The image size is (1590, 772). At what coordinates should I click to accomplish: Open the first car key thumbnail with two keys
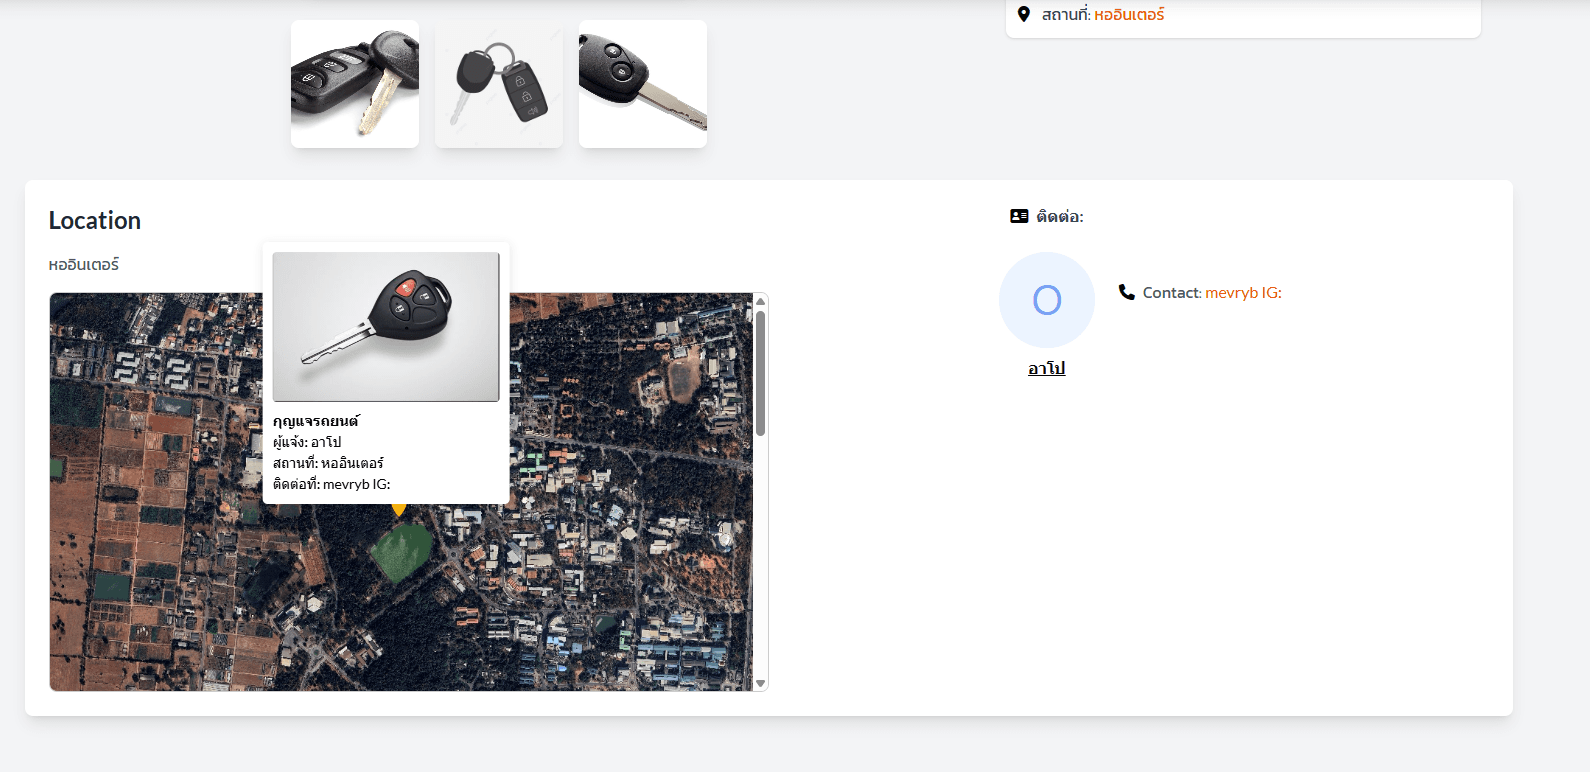pos(355,84)
